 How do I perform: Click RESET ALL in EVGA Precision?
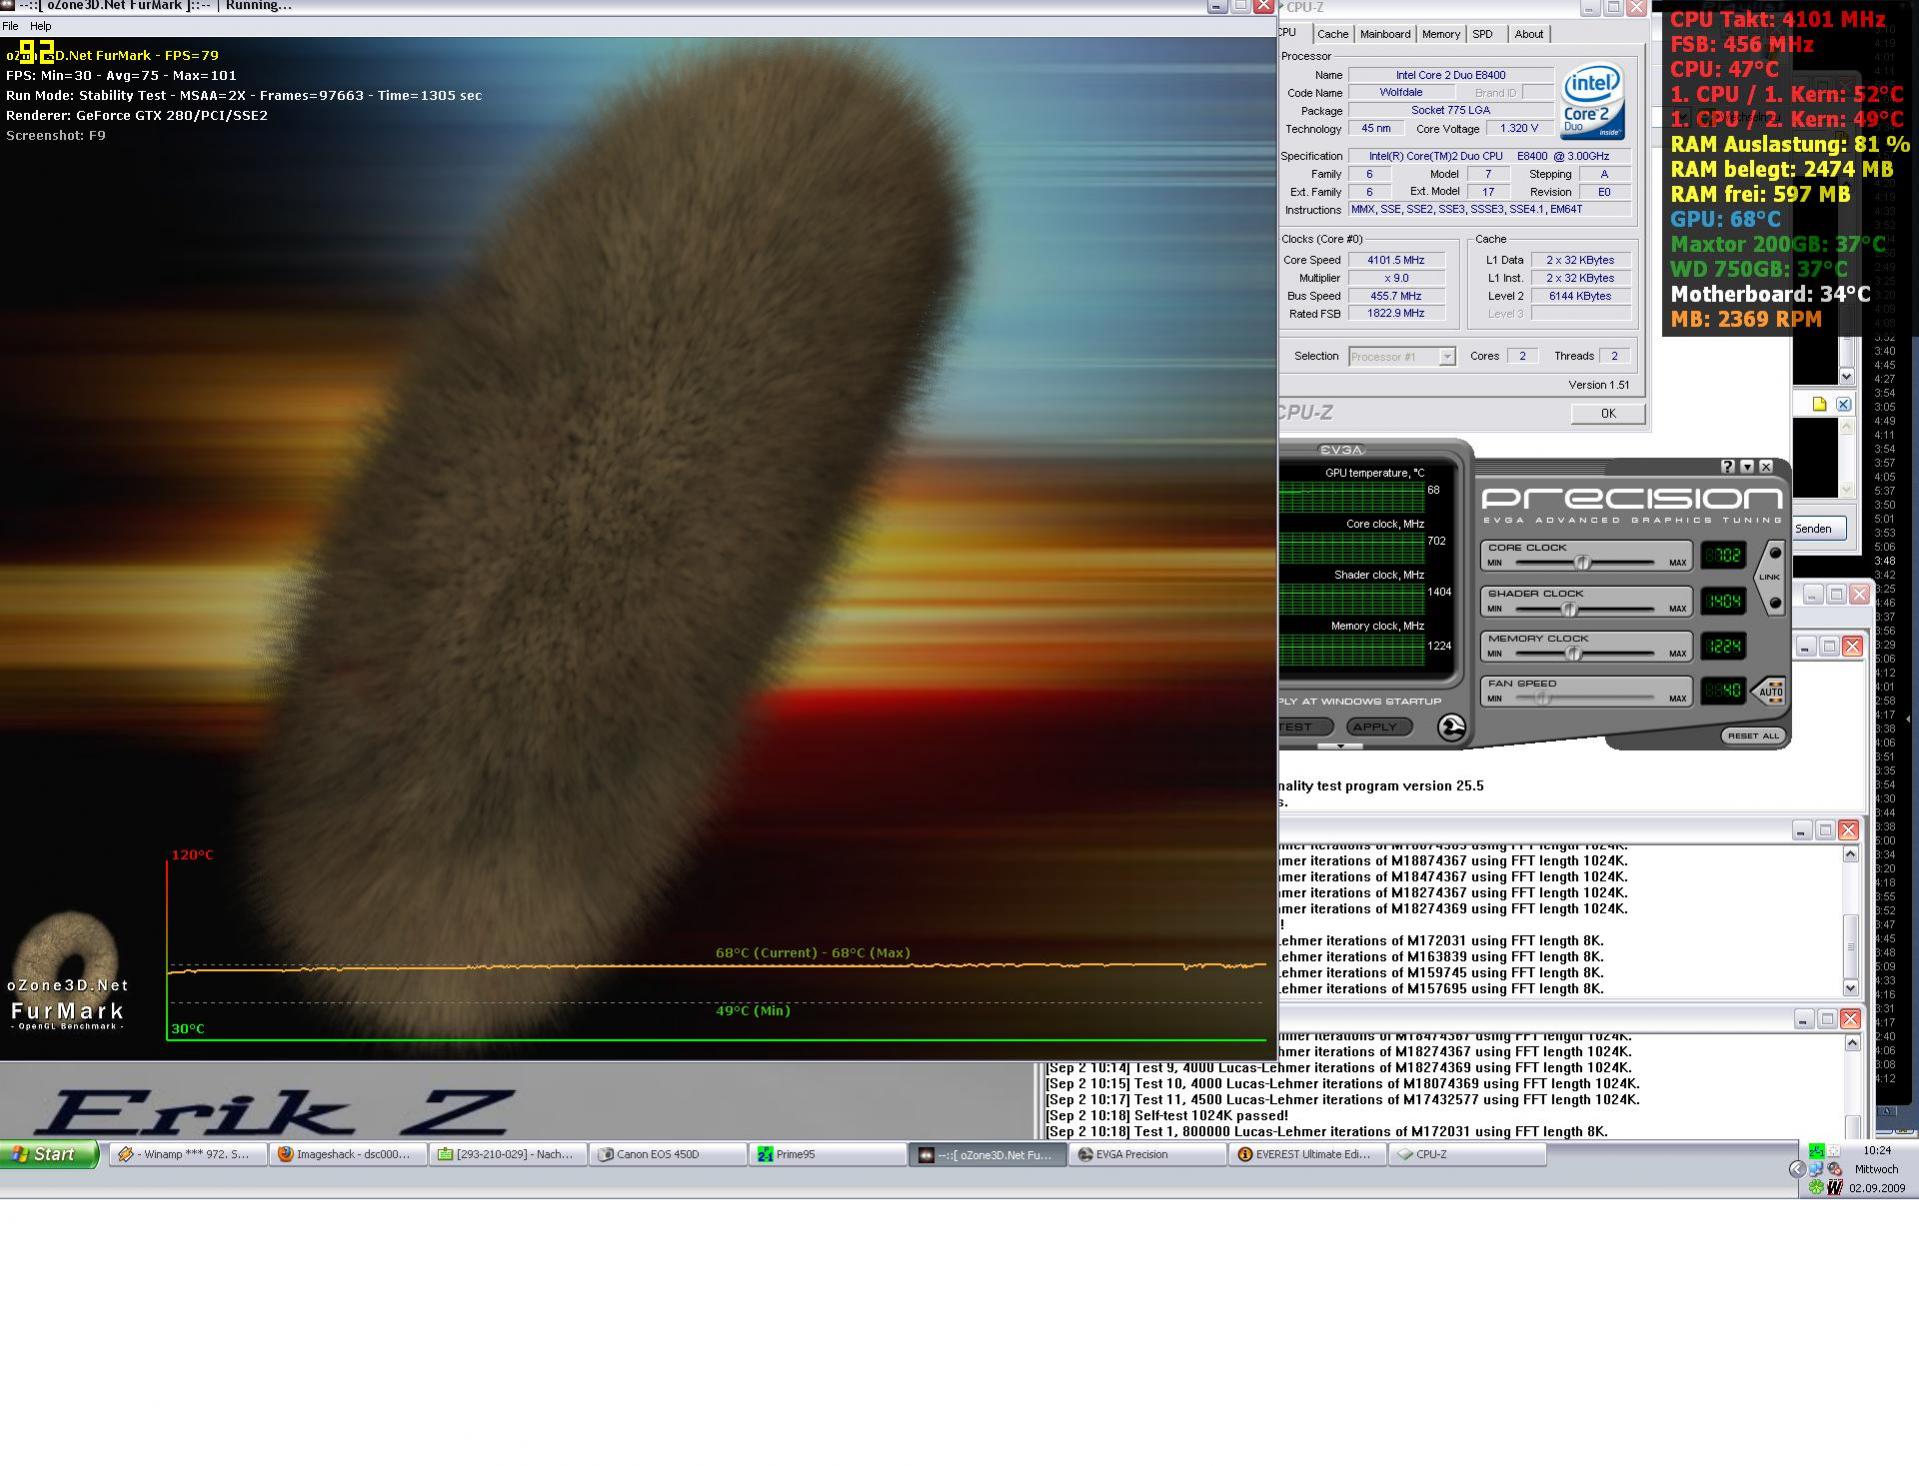(1752, 736)
